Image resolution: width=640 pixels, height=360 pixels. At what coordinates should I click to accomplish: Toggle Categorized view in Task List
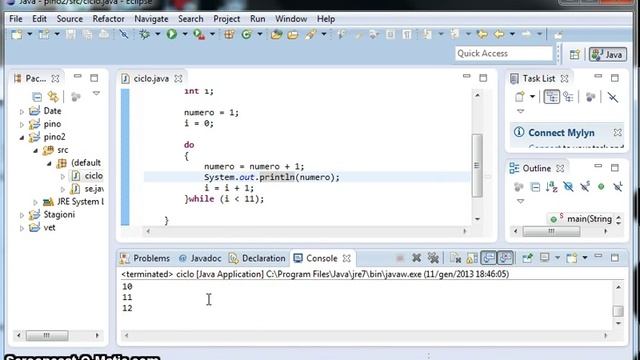coord(551,97)
